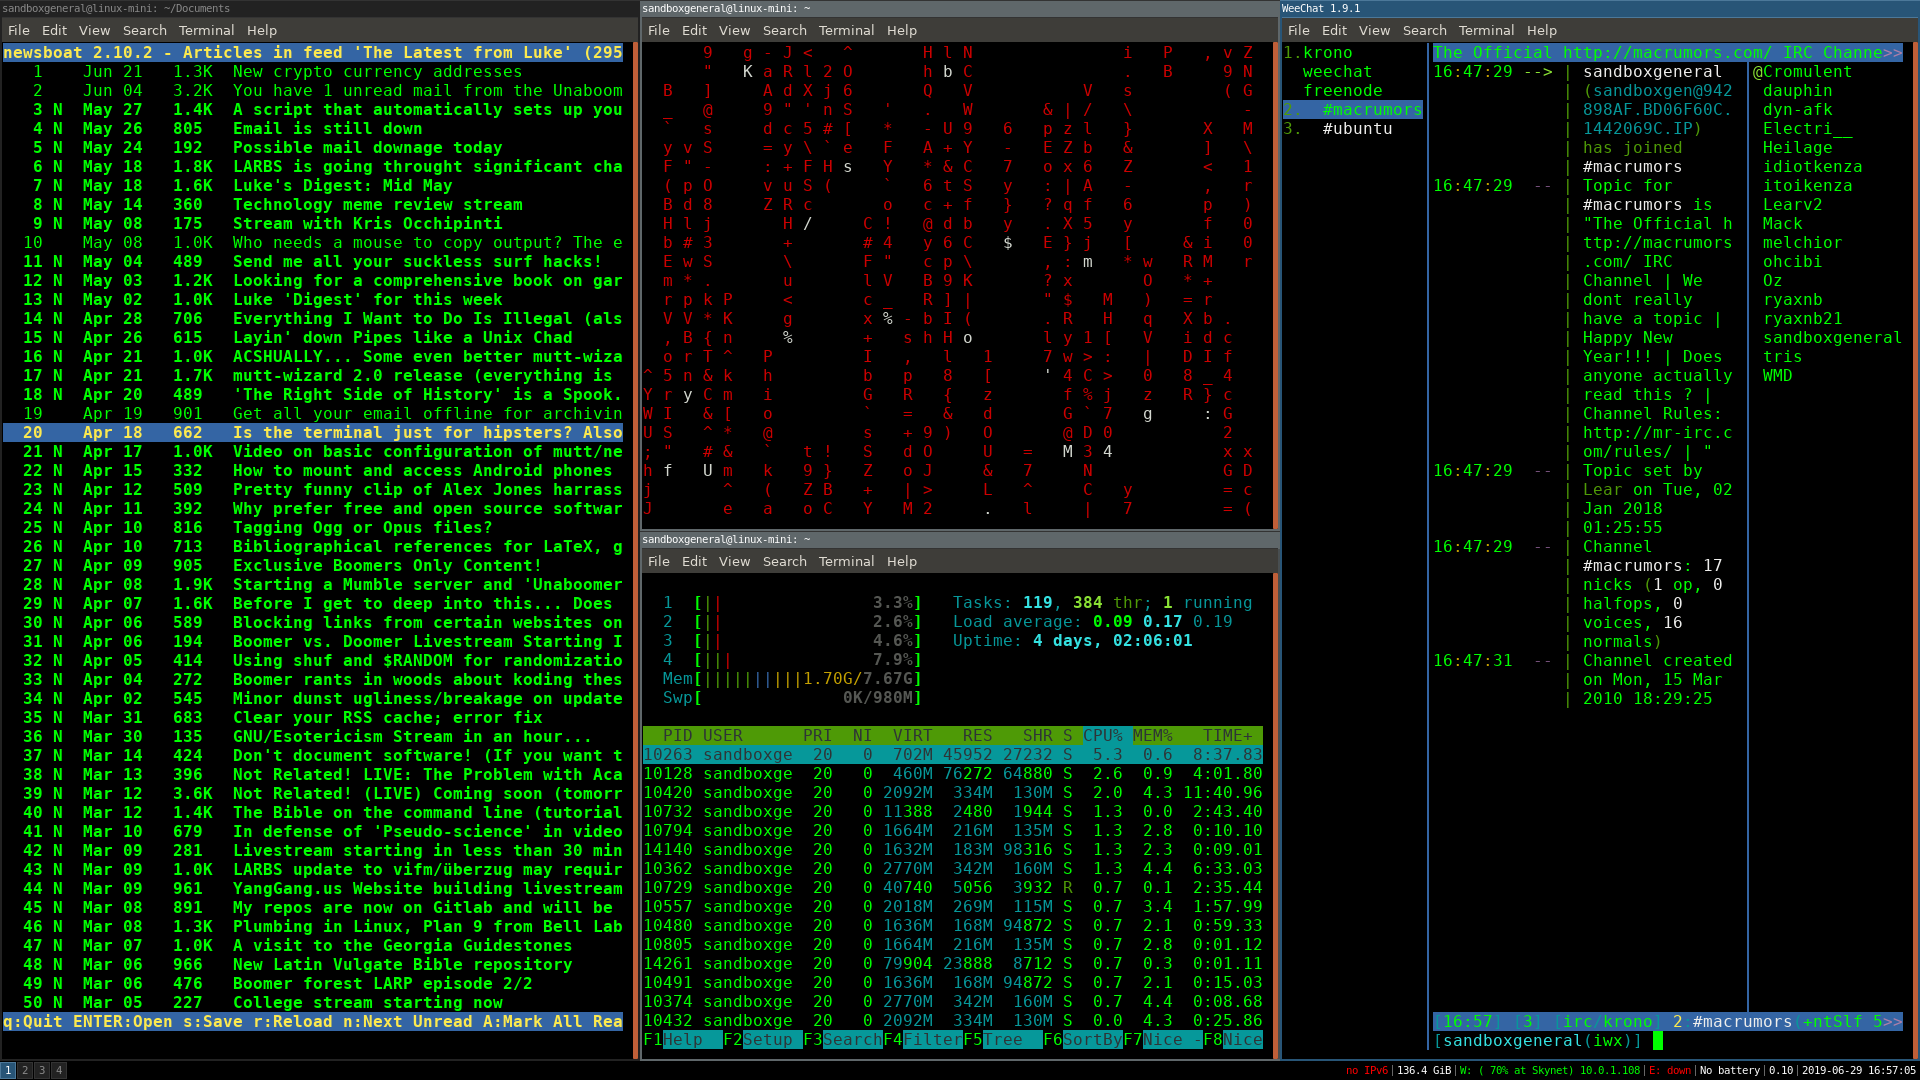Click nick @Cromulent in WeeChat nicklist

pos(1802,72)
